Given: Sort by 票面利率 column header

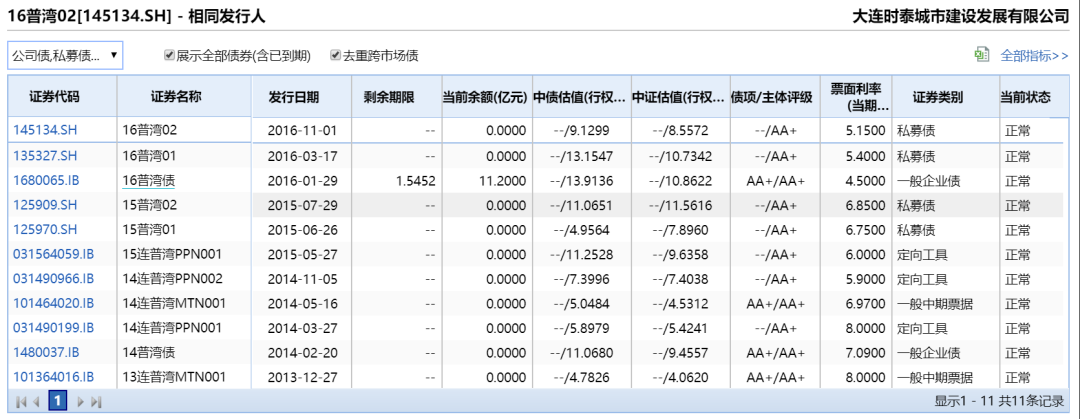Looking at the screenshot, I should (854, 97).
